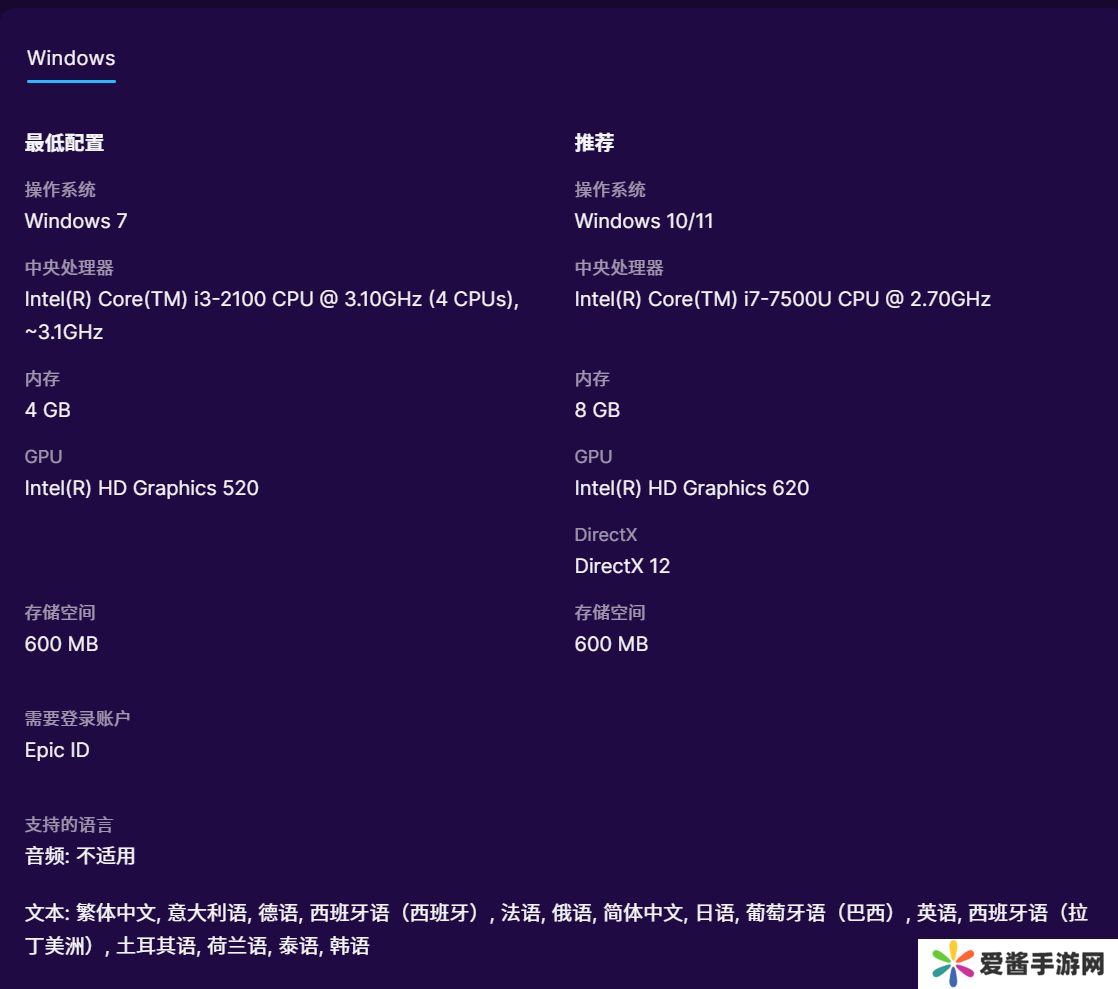Click the i3-2100 CPU processor text
The width and height of the screenshot is (1118, 989).
[270, 299]
